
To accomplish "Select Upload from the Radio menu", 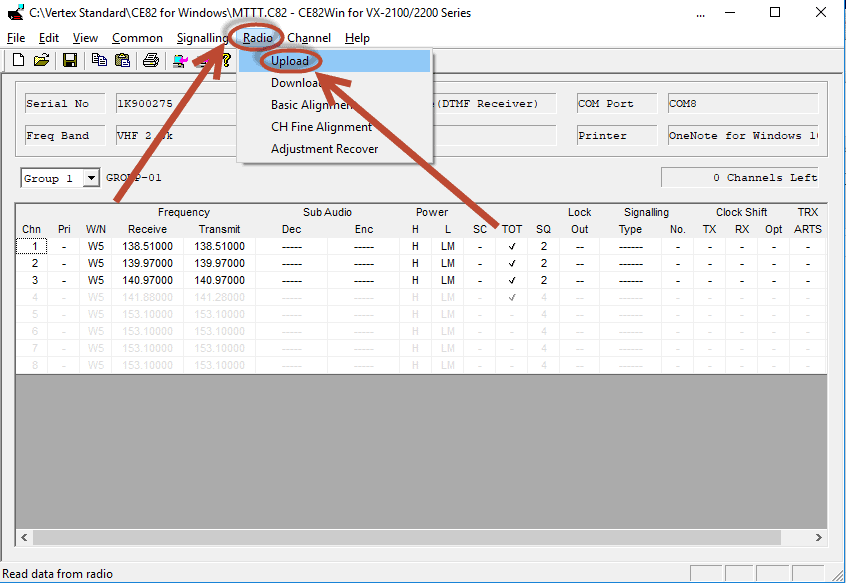I will [x=290, y=61].
